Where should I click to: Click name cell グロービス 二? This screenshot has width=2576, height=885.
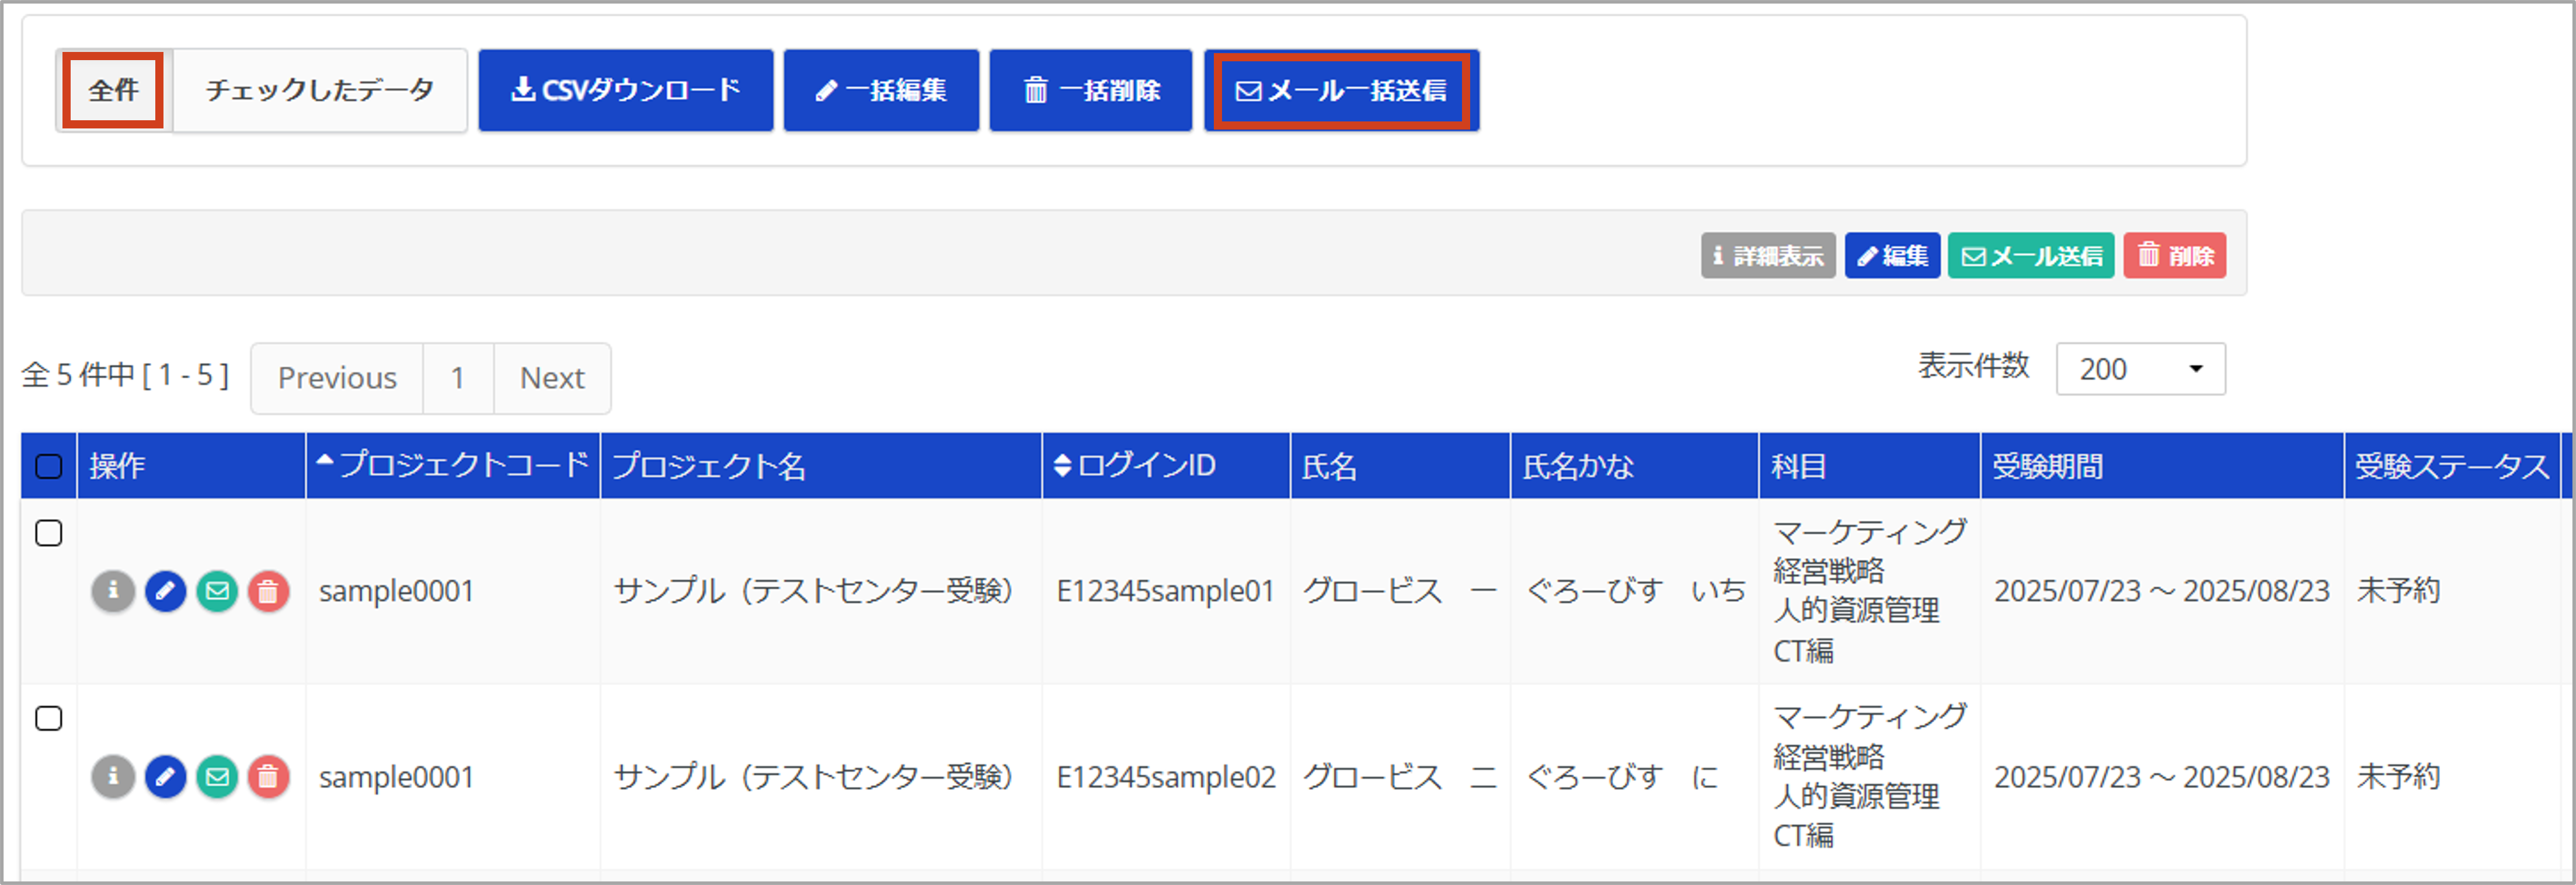1400,777
